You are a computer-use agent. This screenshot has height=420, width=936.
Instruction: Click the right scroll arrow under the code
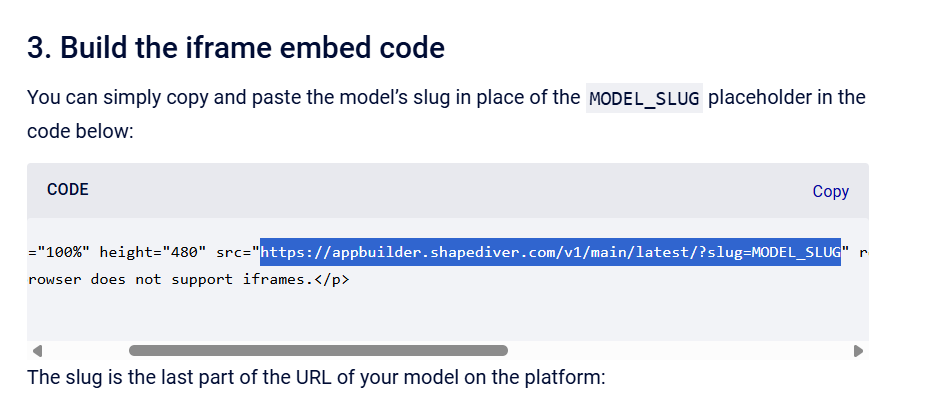coord(858,351)
